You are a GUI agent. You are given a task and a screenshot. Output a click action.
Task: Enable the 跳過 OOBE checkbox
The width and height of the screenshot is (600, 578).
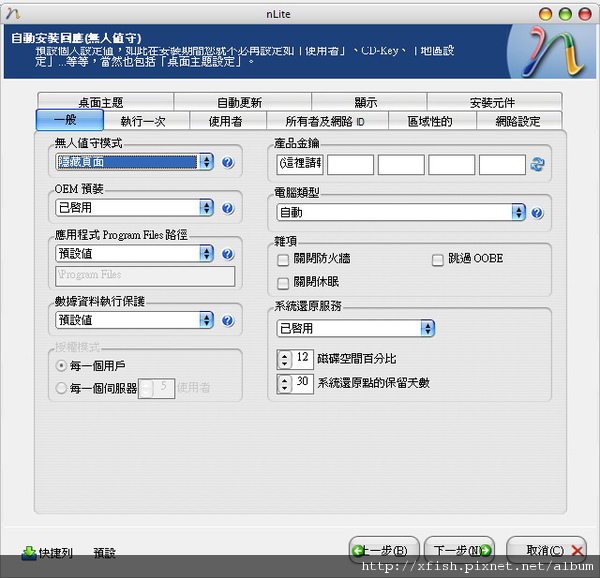pyautogui.click(x=437, y=260)
